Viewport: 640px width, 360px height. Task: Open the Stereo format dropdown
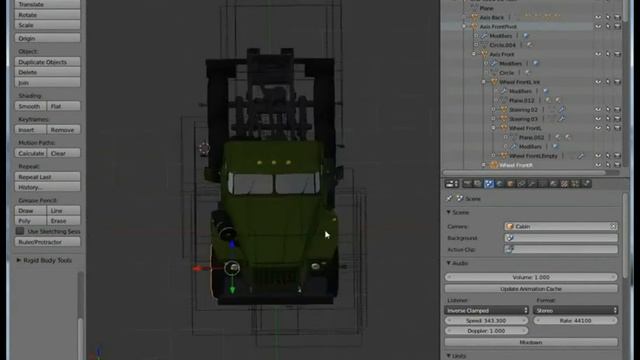point(575,311)
